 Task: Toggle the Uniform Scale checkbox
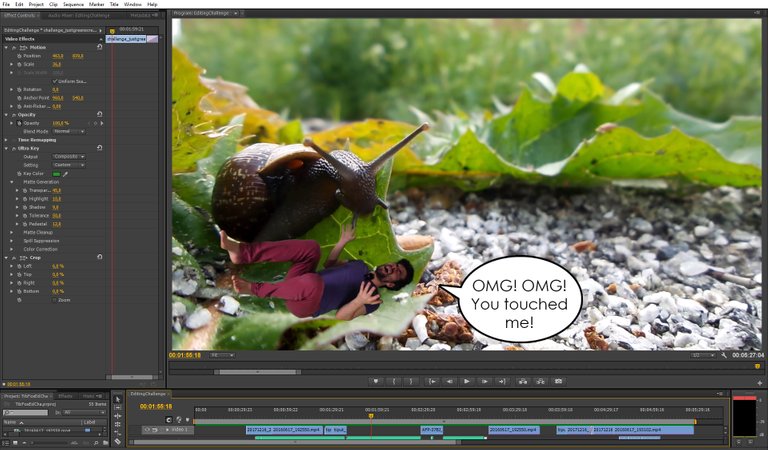coord(55,81)
